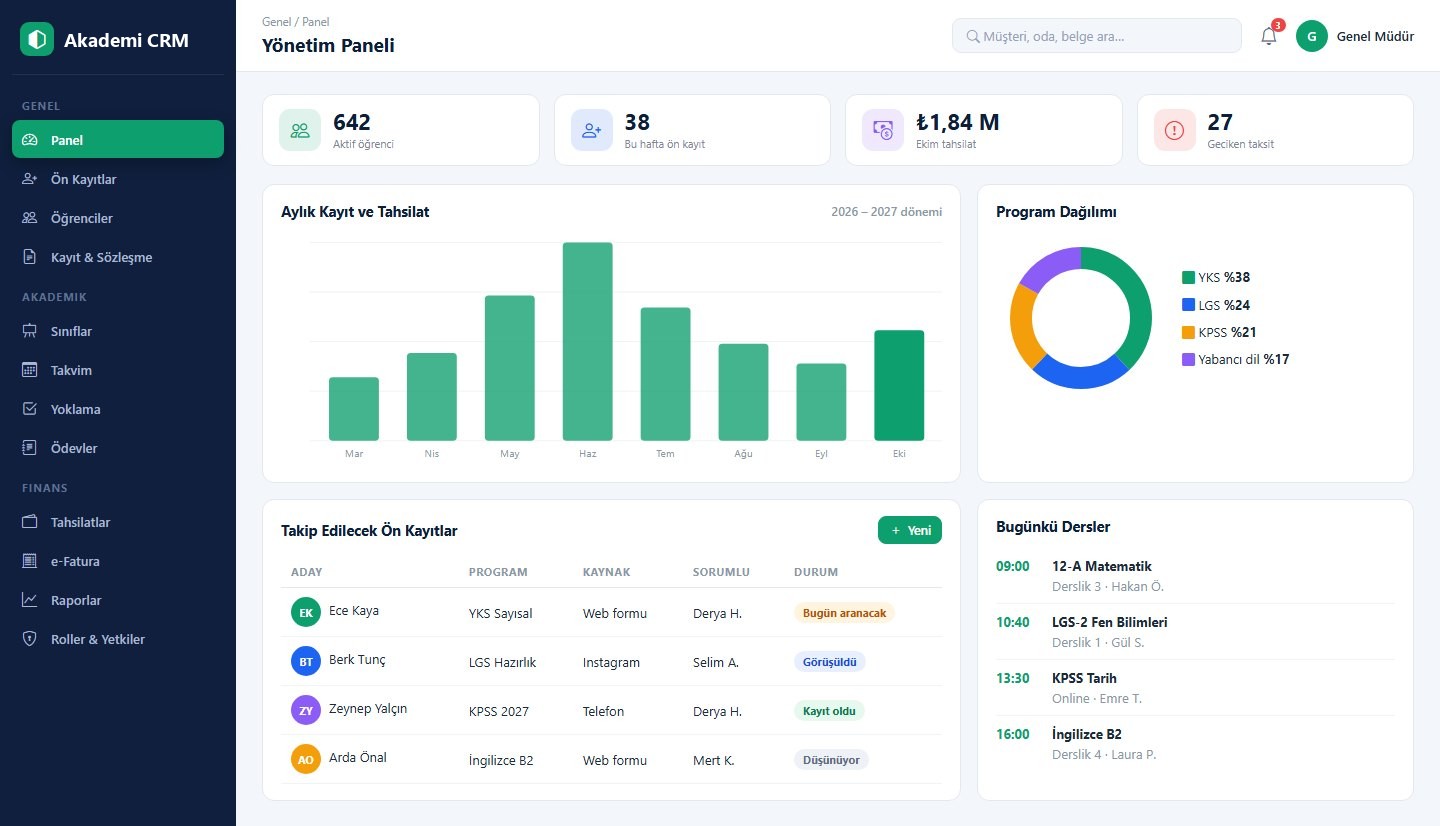Click the Raporlar chart icon
The width and height of the screenshot is (1440, 826).
pyautogui.click(x=30, y=600)
